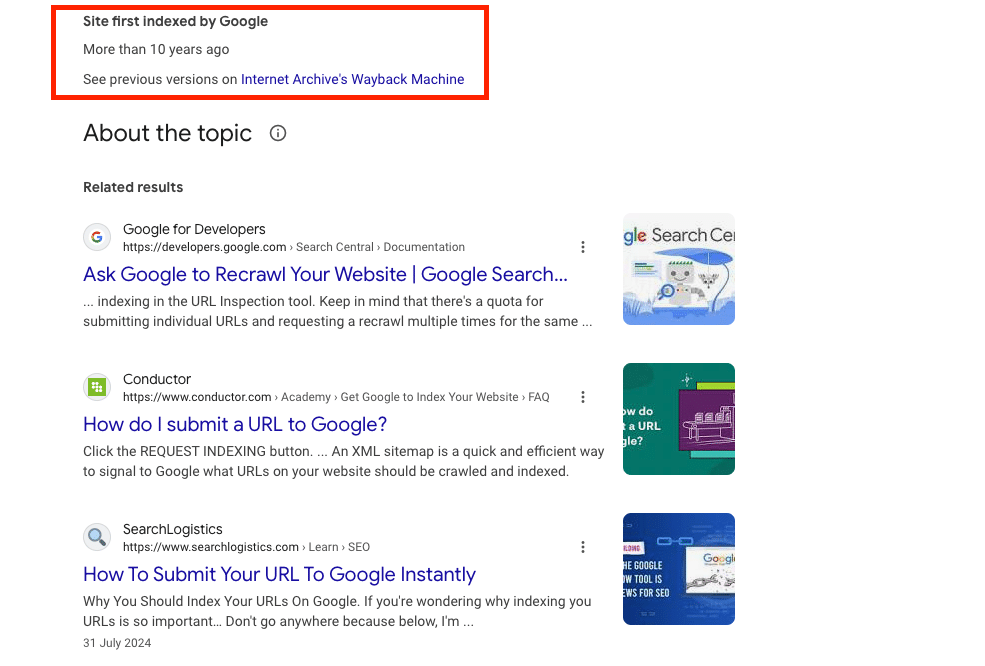This screenshot has height=666, width=985.
Task: Click the "Conductor" site name text
Action: click(x=157, y=379)
